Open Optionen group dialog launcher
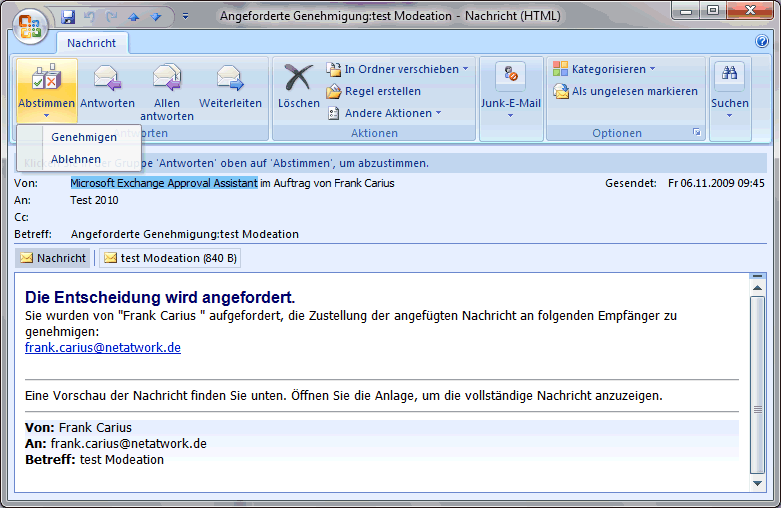 [x=697, y=132]
